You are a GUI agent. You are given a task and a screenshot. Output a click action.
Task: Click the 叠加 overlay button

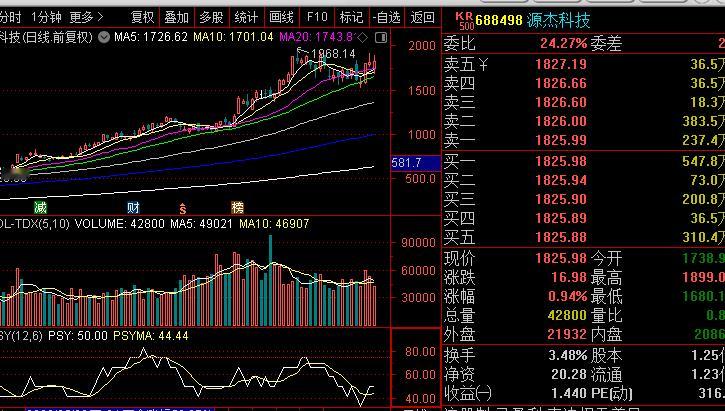click(177, 18)
